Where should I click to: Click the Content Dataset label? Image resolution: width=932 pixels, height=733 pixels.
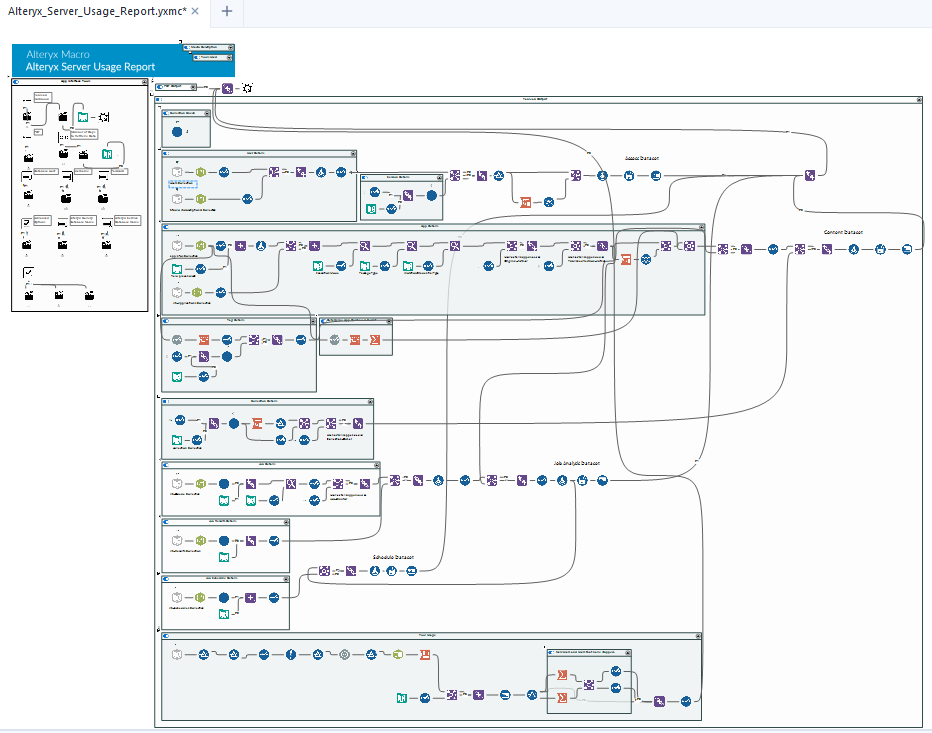tap(843, 232)
